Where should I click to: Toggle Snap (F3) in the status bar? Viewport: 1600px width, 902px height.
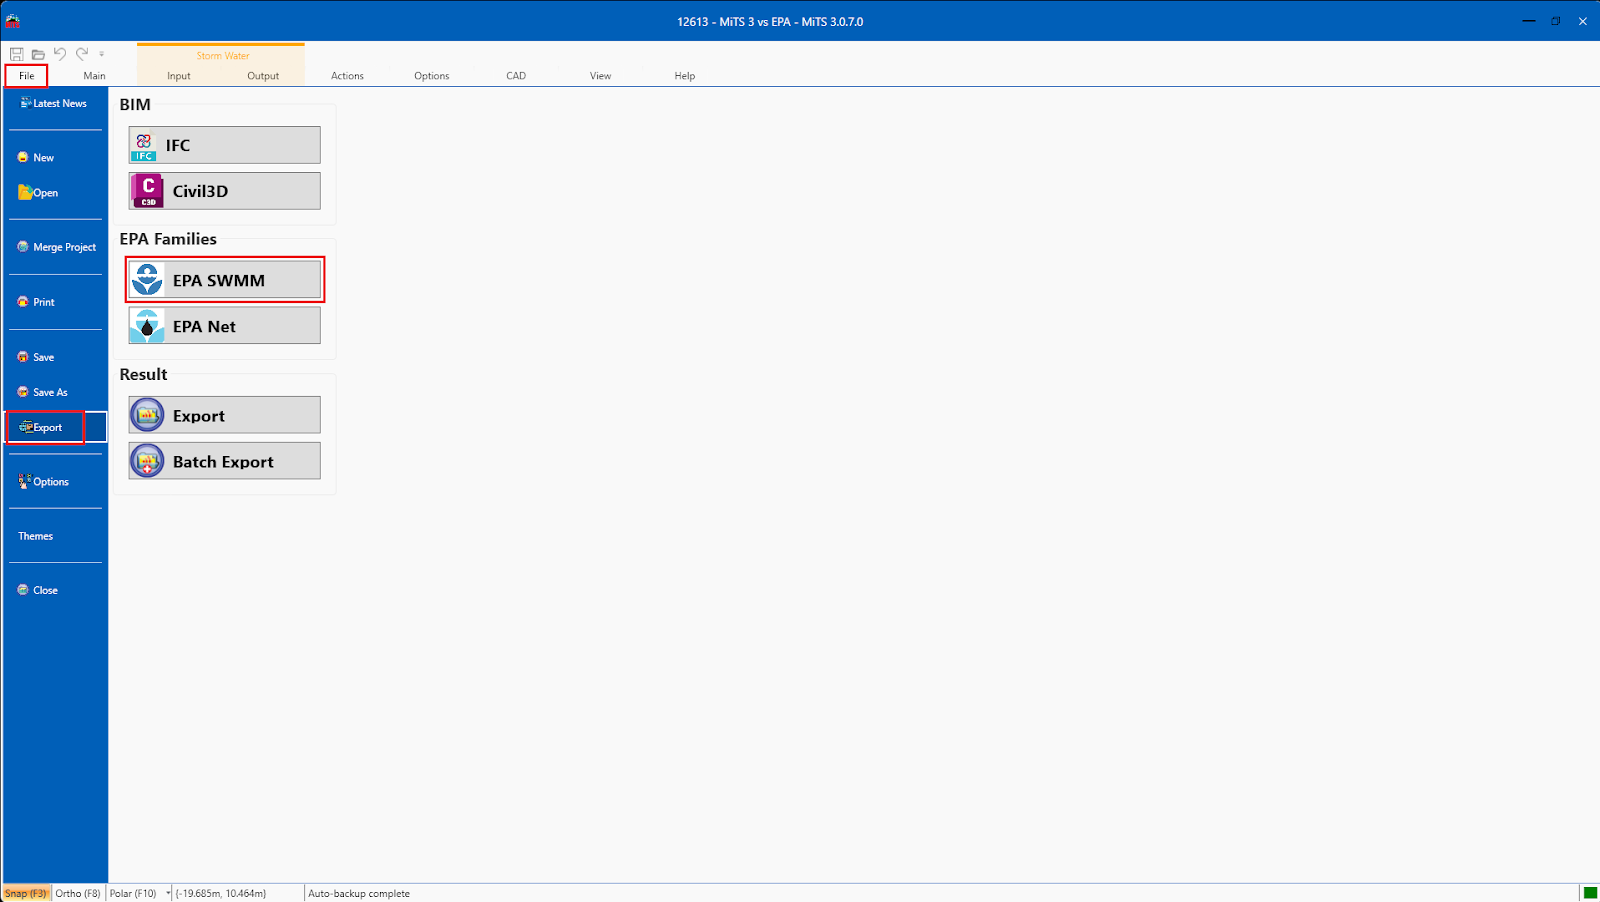[x=26, y=893]
